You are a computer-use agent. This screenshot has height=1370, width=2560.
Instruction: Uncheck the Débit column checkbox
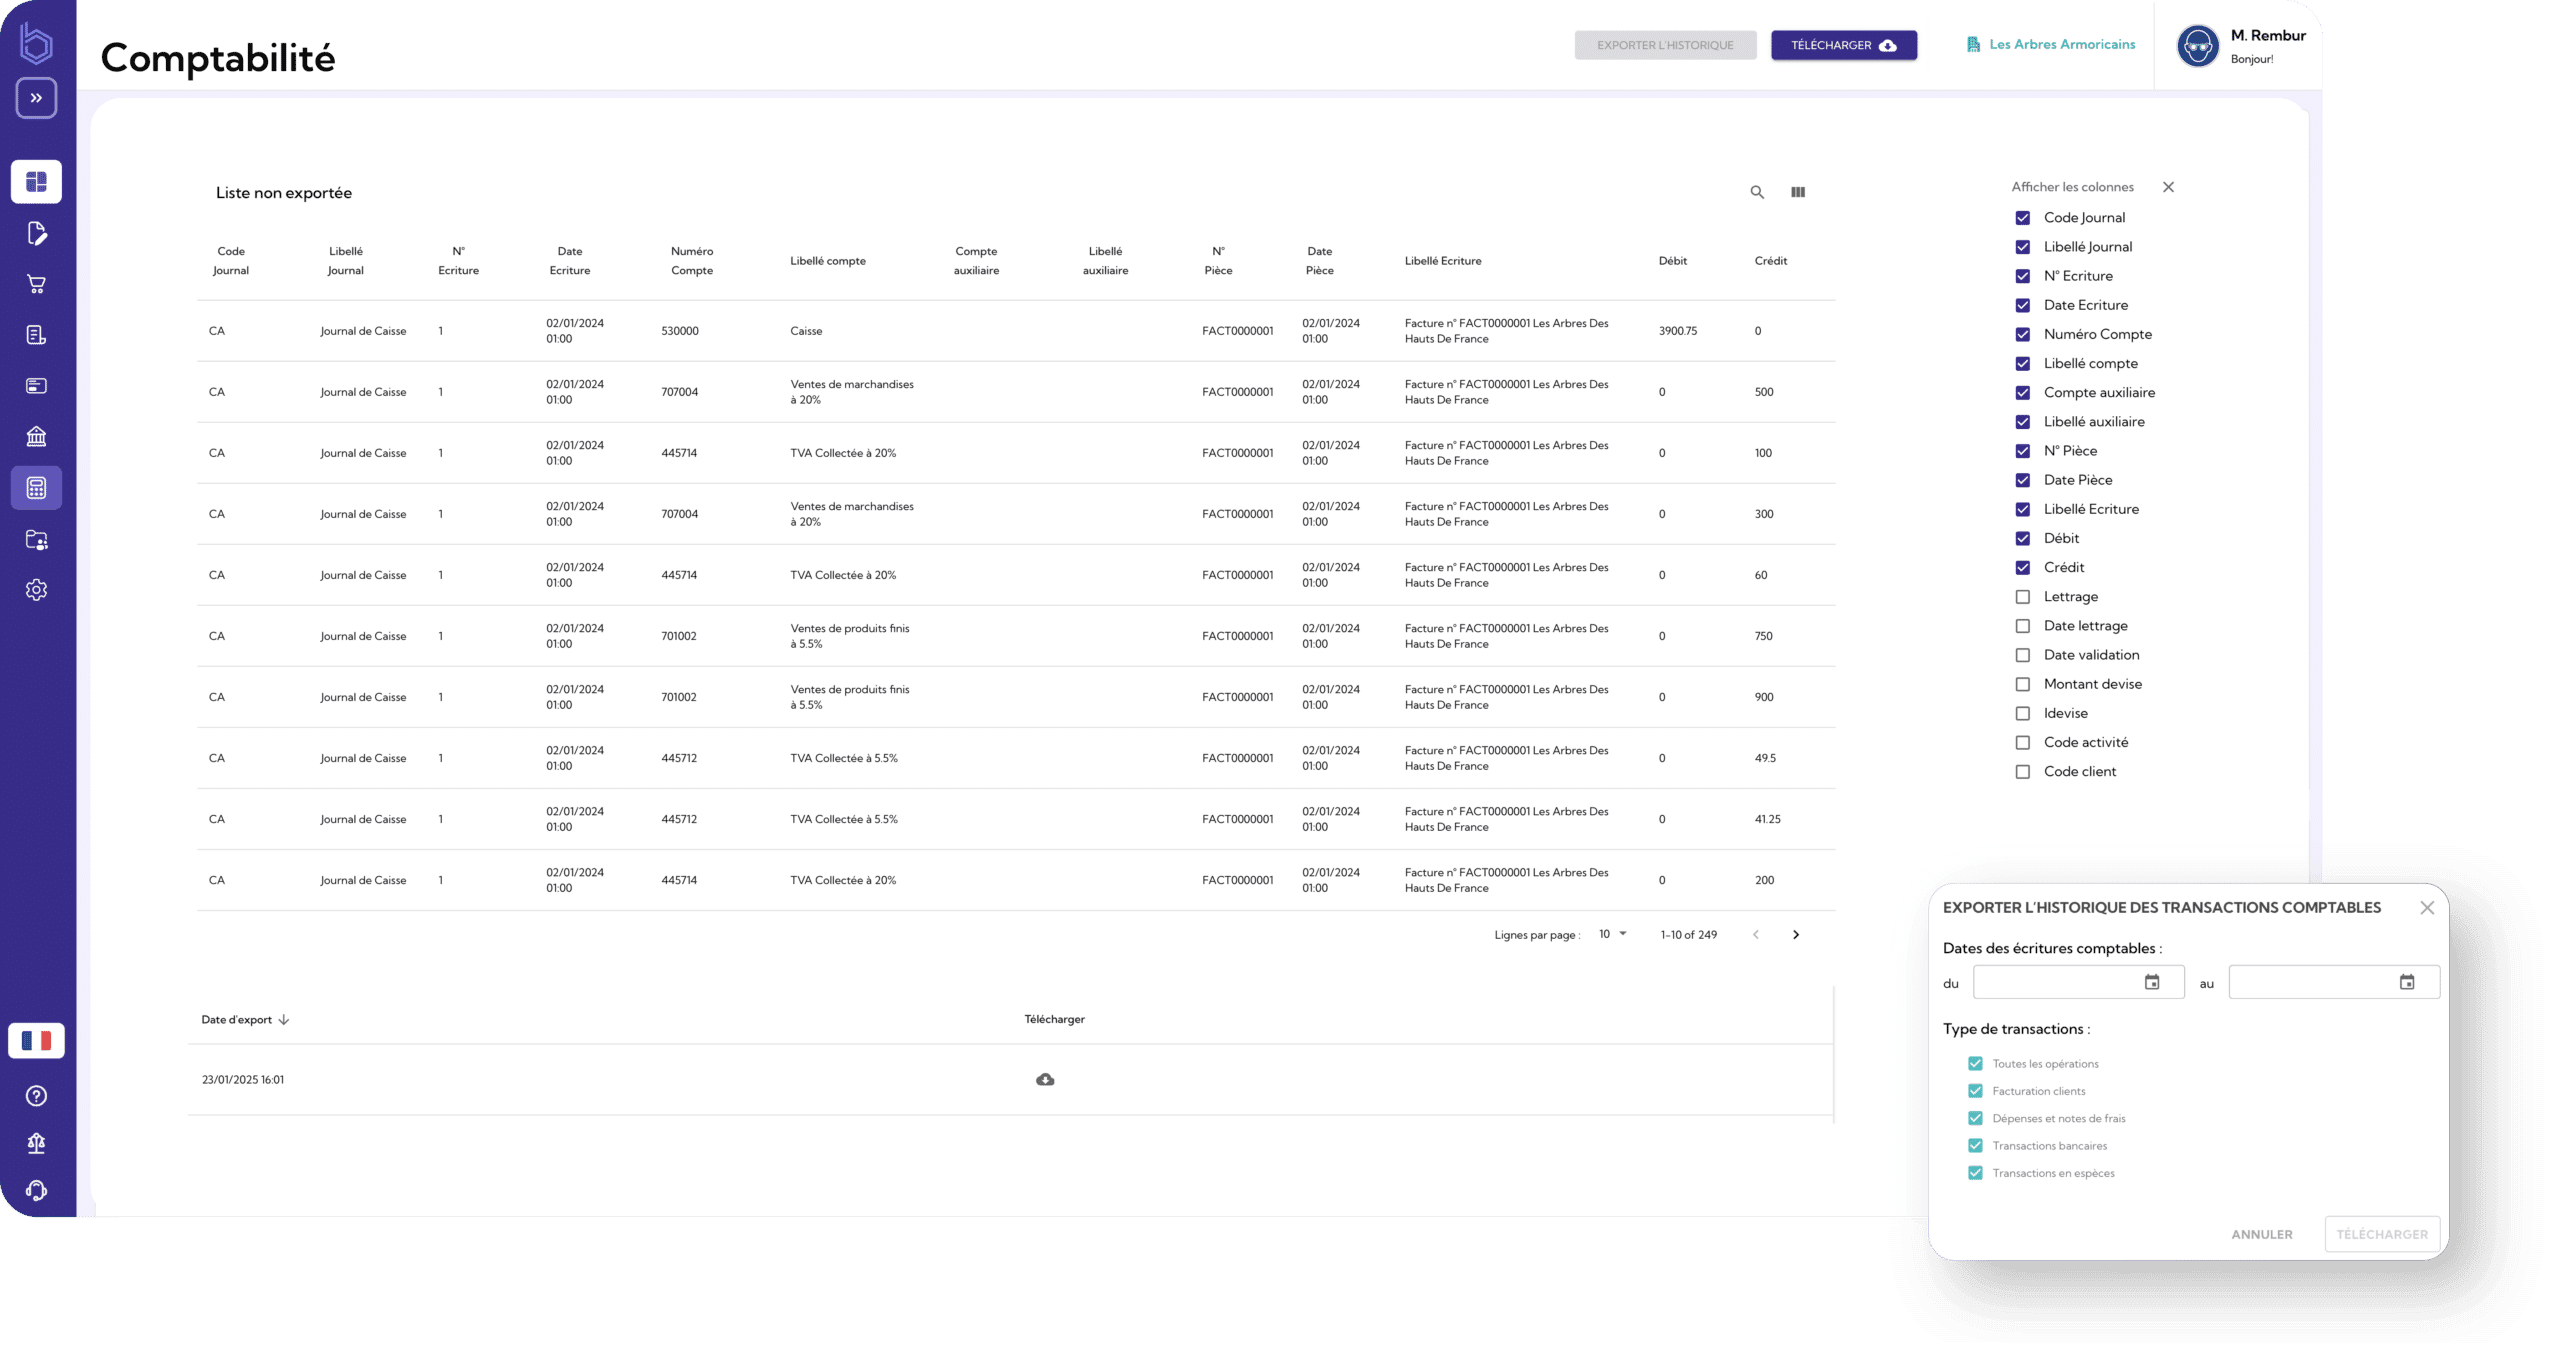point(2023,539)
